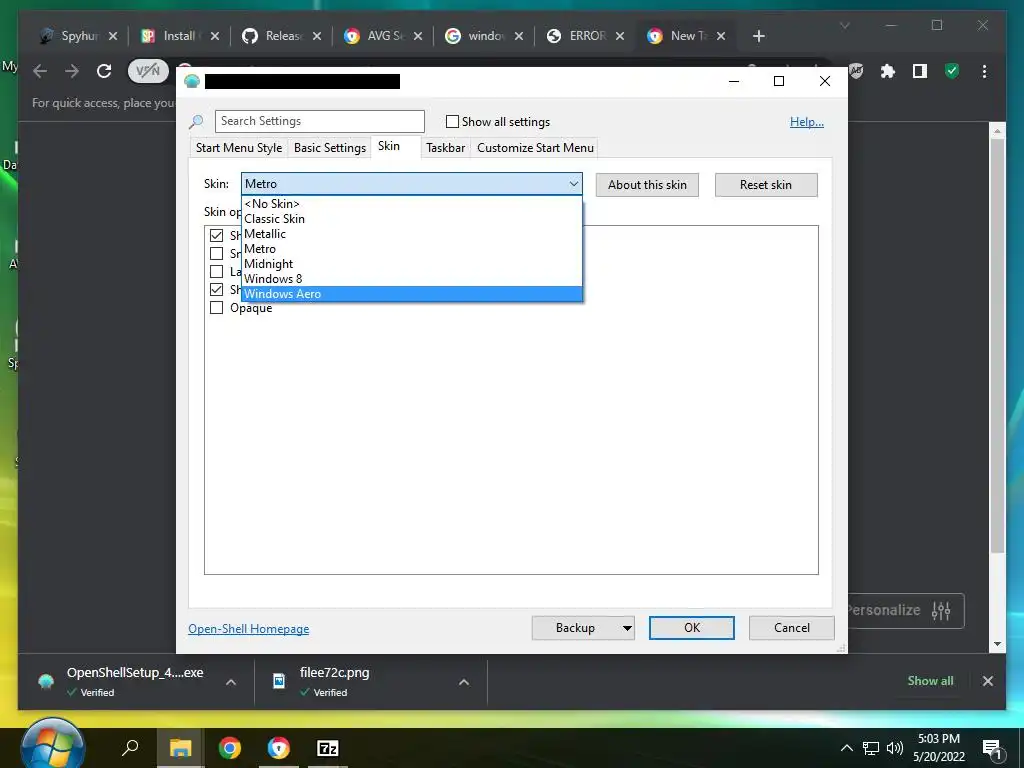Select Windows Aero in skin list
The image size is (1024, 768).
click(x=411, y=294)
